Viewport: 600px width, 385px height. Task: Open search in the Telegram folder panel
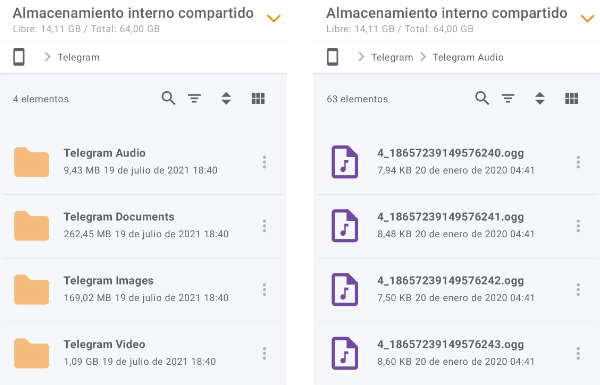[168, 98]
